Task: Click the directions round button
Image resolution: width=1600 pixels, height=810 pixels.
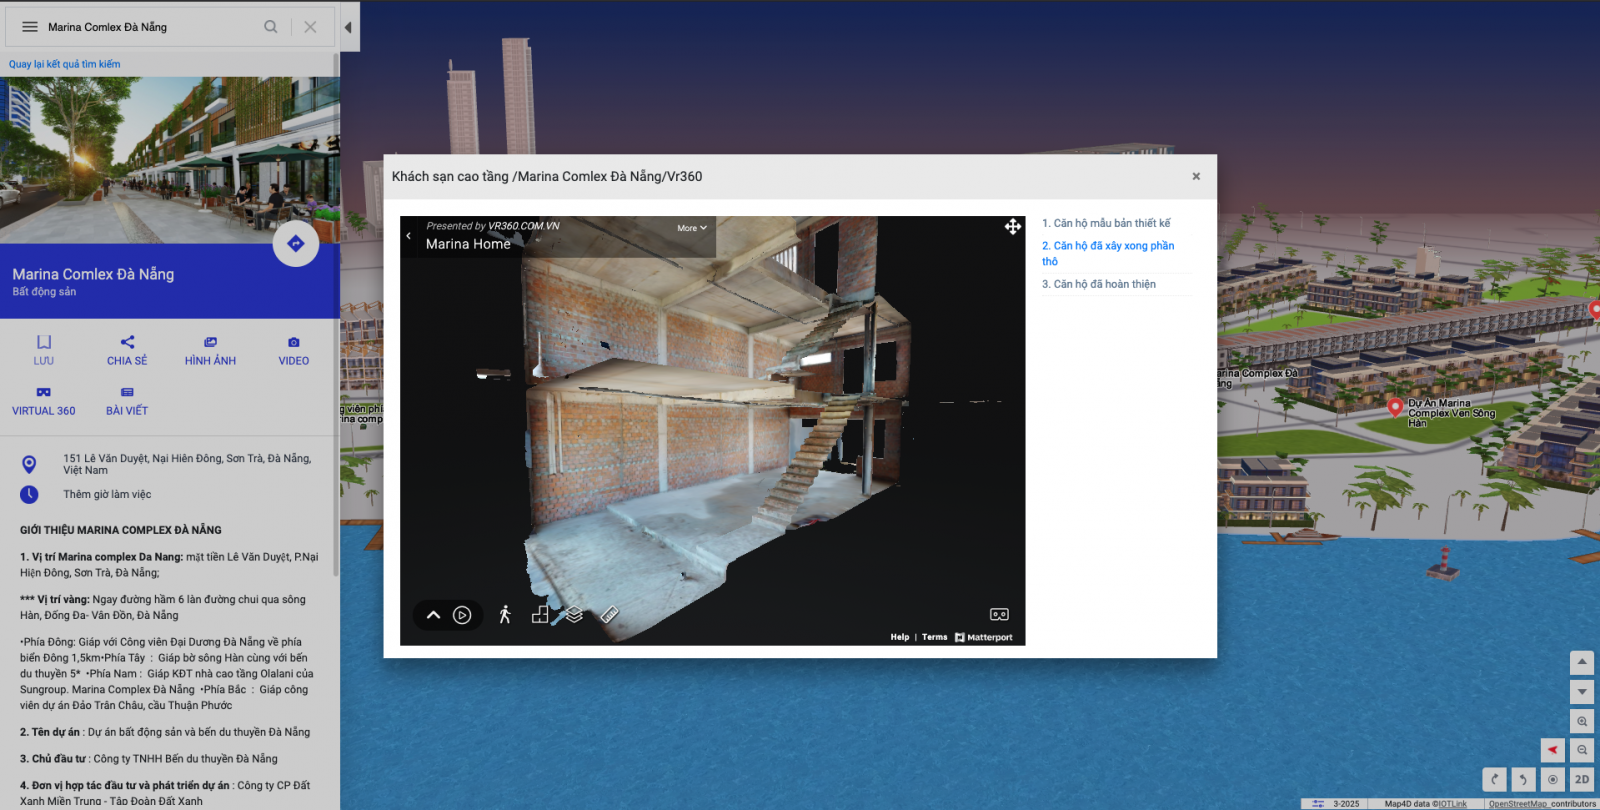Action: tap(296, 243)
